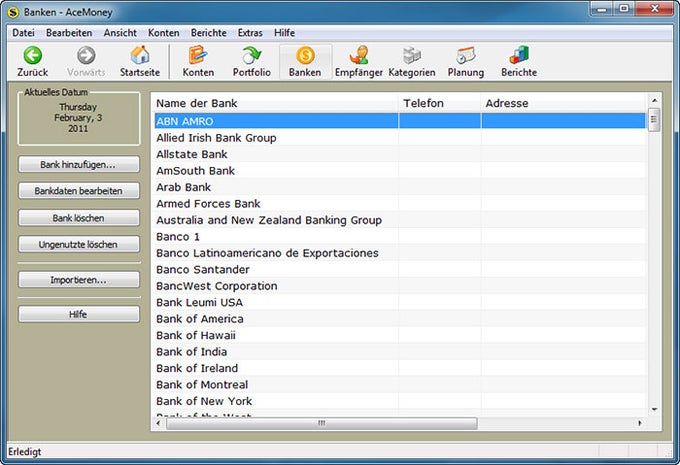Open the Startseite home icon
This screenshot has height=465, width=680.
click(140, 56)
